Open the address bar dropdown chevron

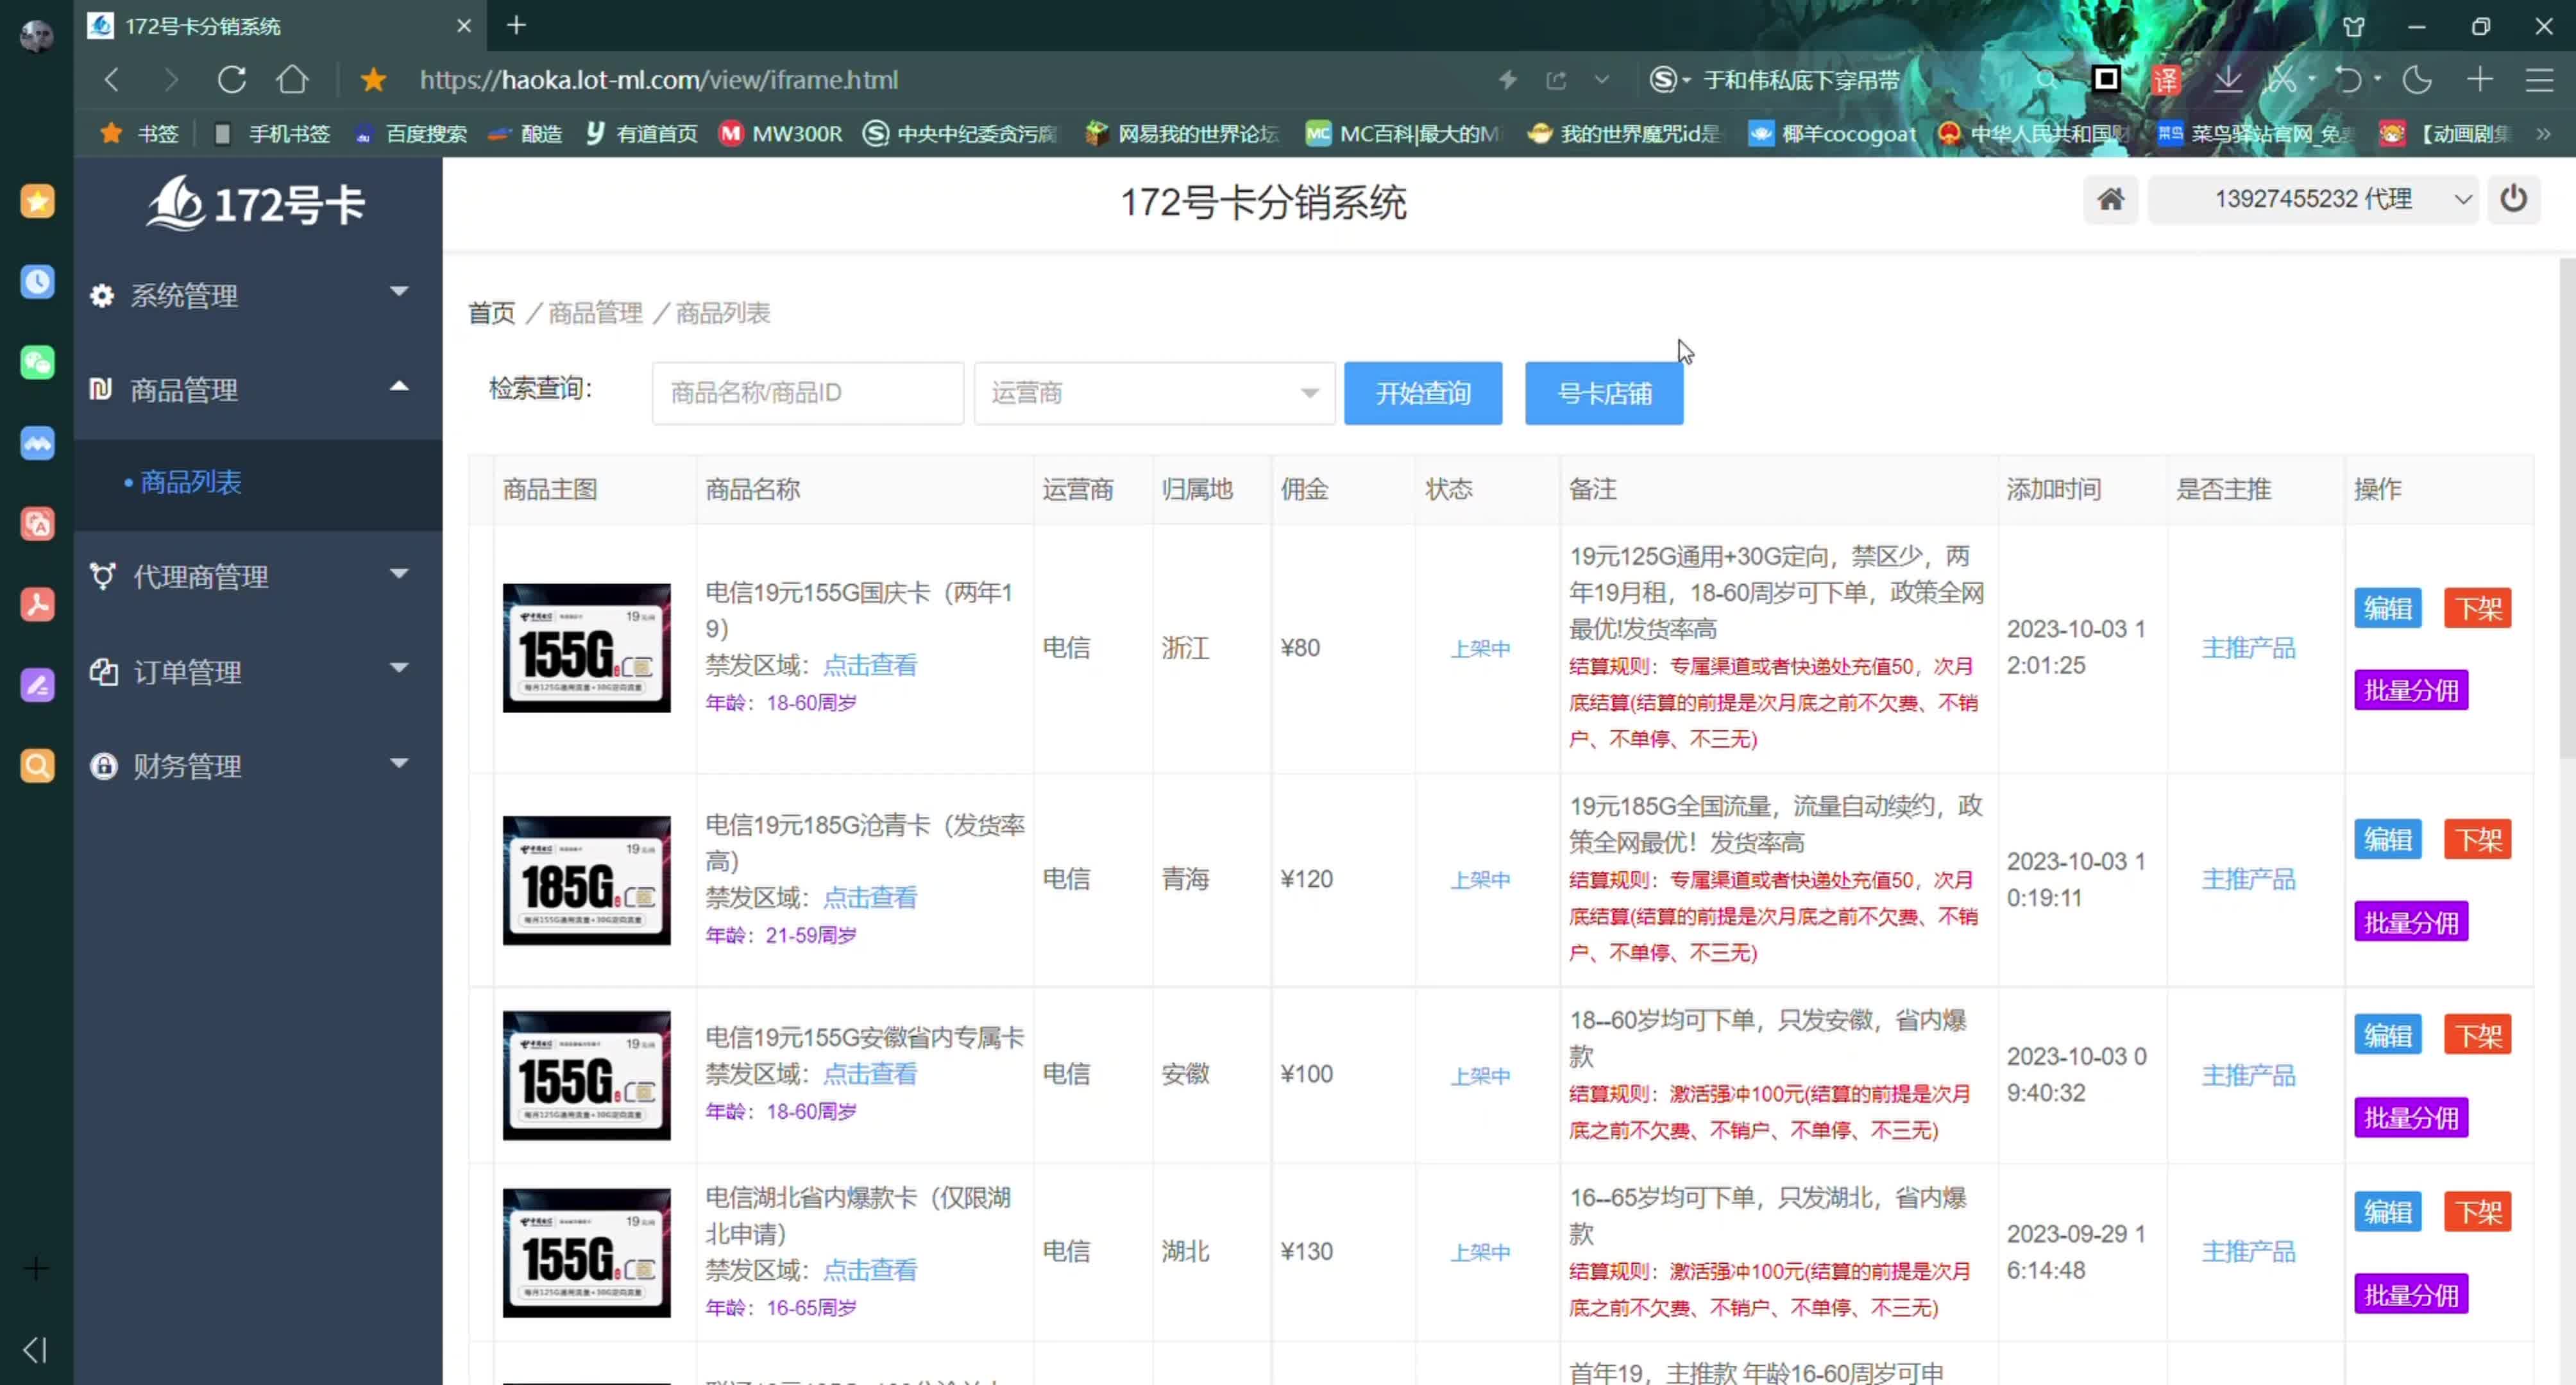coord(1601,79)
